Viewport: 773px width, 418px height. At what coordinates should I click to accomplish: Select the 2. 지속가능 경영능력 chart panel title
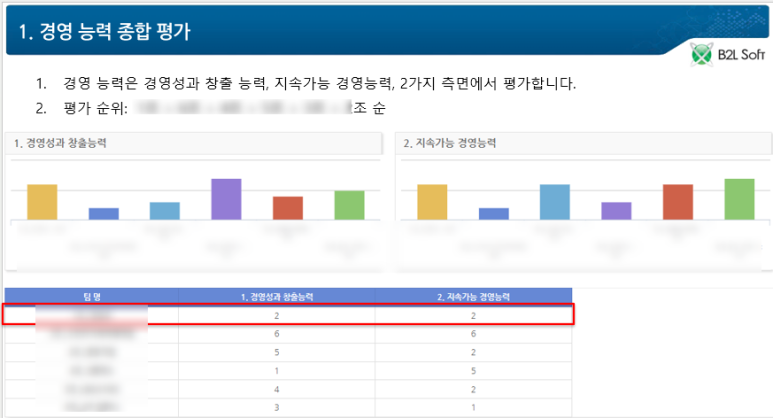point(450,143)
